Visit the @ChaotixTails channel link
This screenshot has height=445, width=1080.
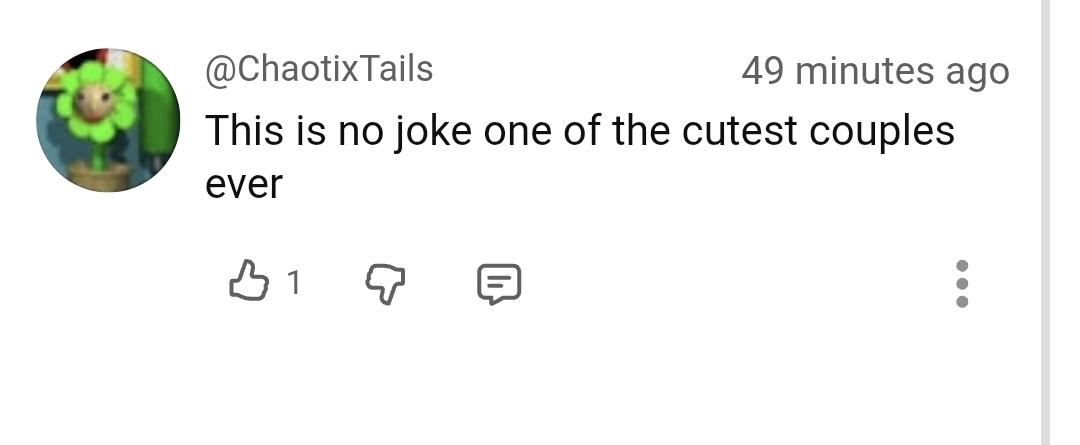pos(319,69)
